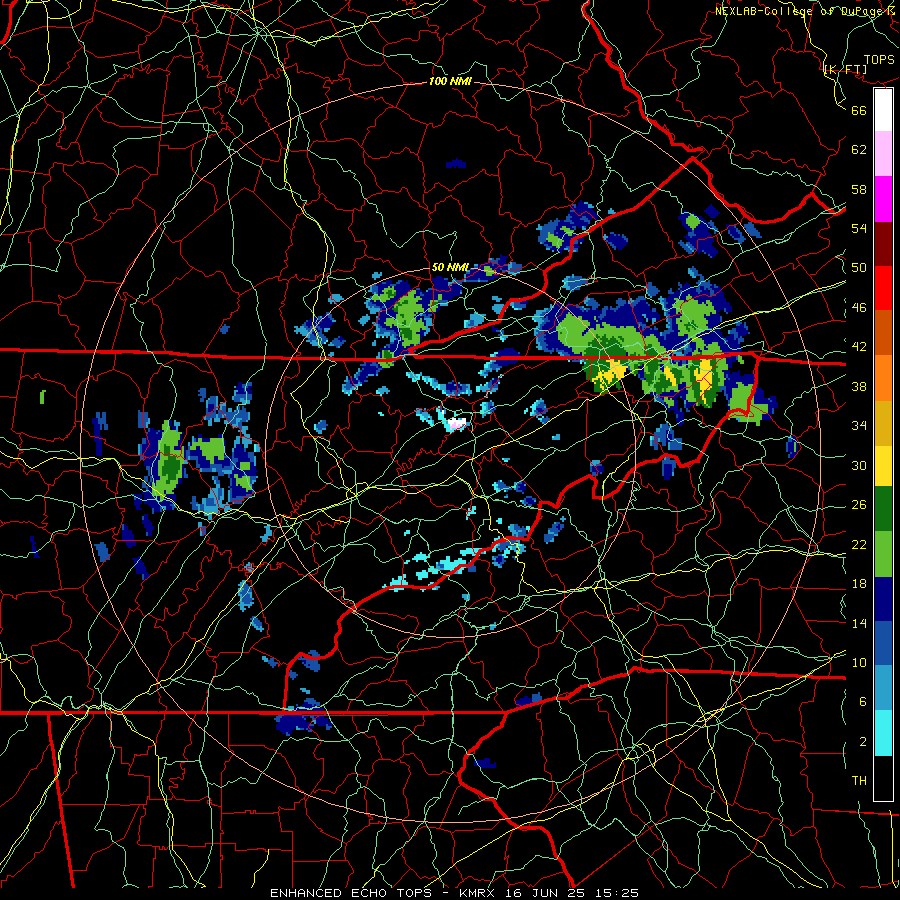Click the NEXLAB-College of DuPage credit
The image size is (900, 900).
(804, 11)
